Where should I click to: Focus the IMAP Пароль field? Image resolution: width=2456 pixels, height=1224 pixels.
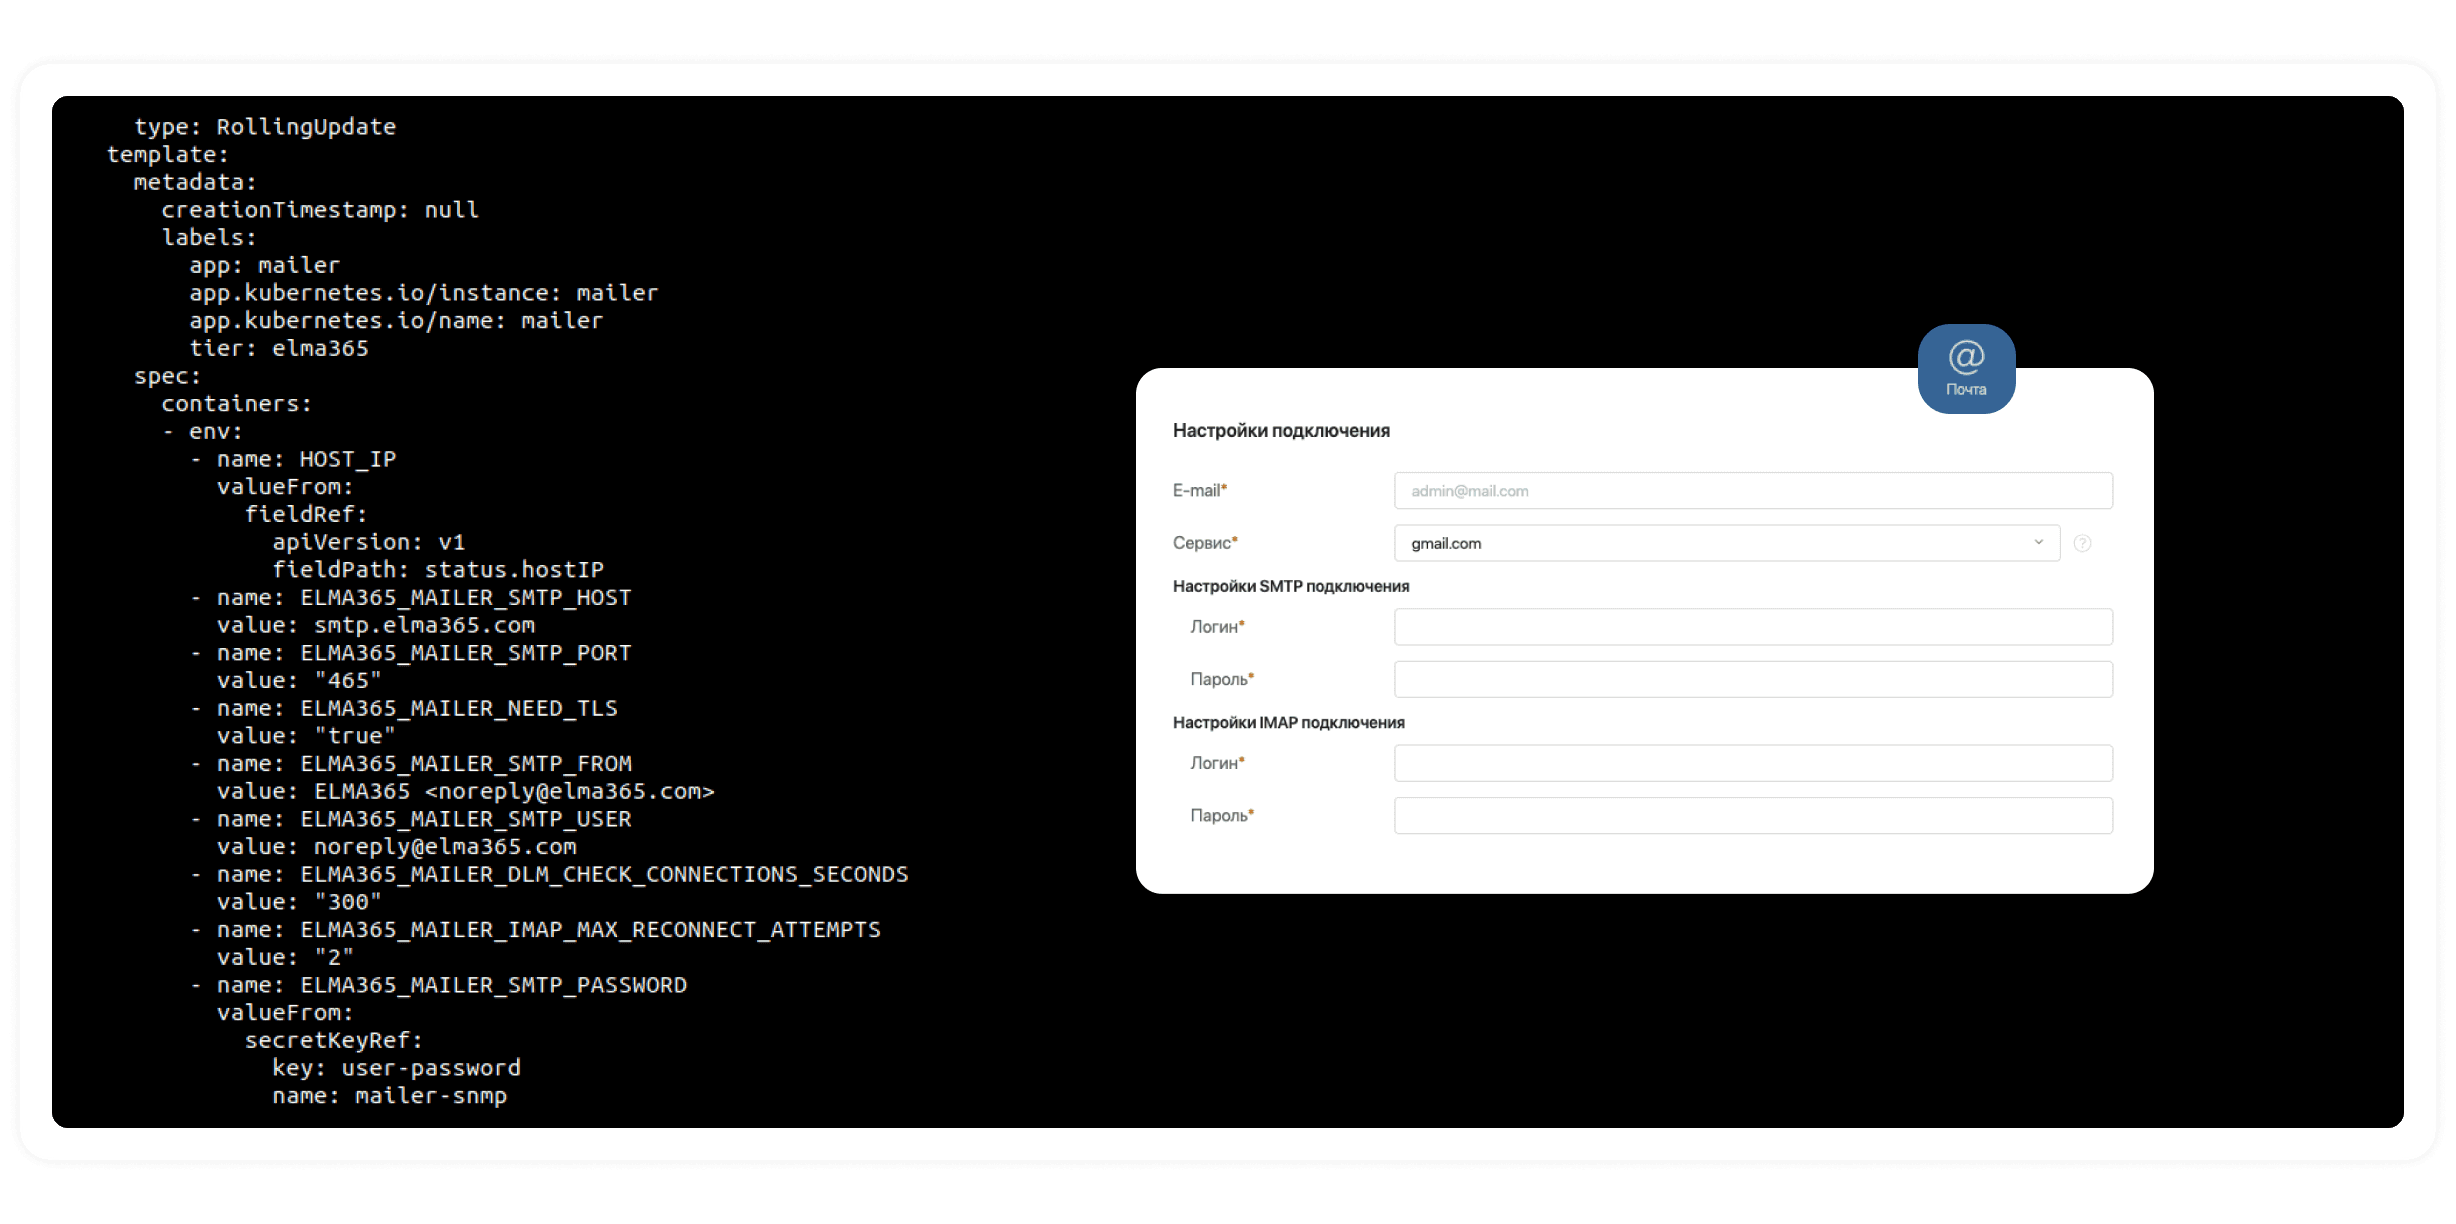pos(1753,815)
